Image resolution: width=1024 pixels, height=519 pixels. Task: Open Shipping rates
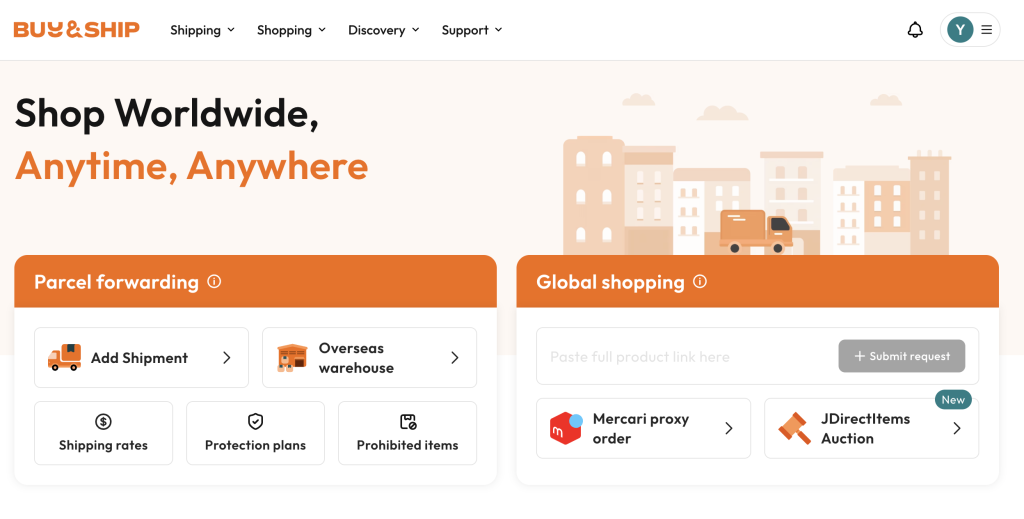pyautogui.click(x=103, y=433)
